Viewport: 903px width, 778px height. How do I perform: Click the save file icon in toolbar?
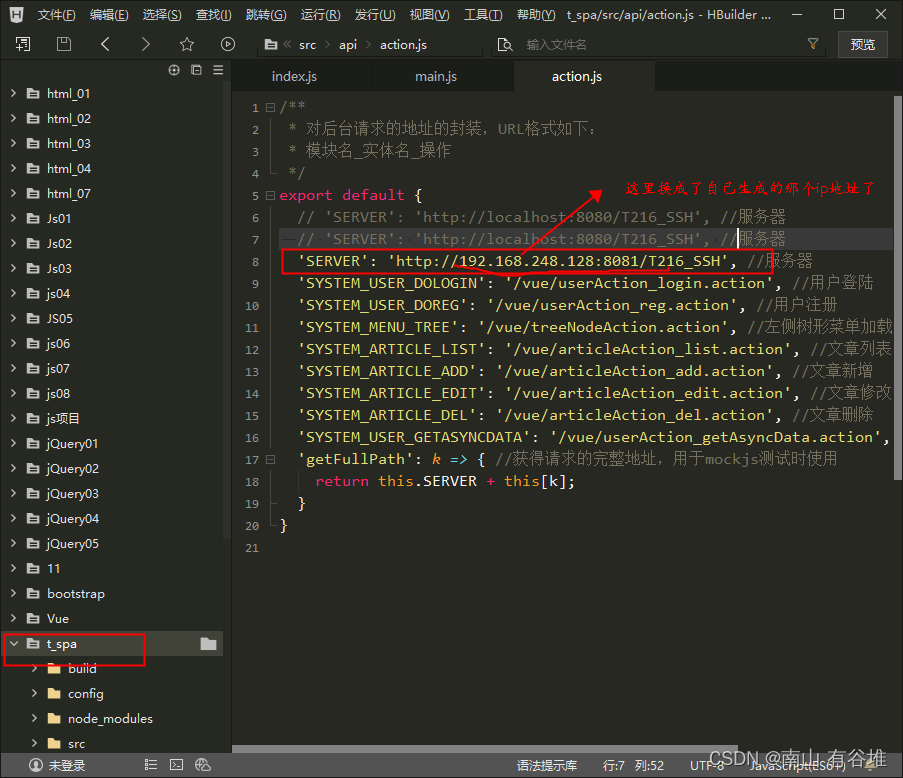tap(64, 44)
